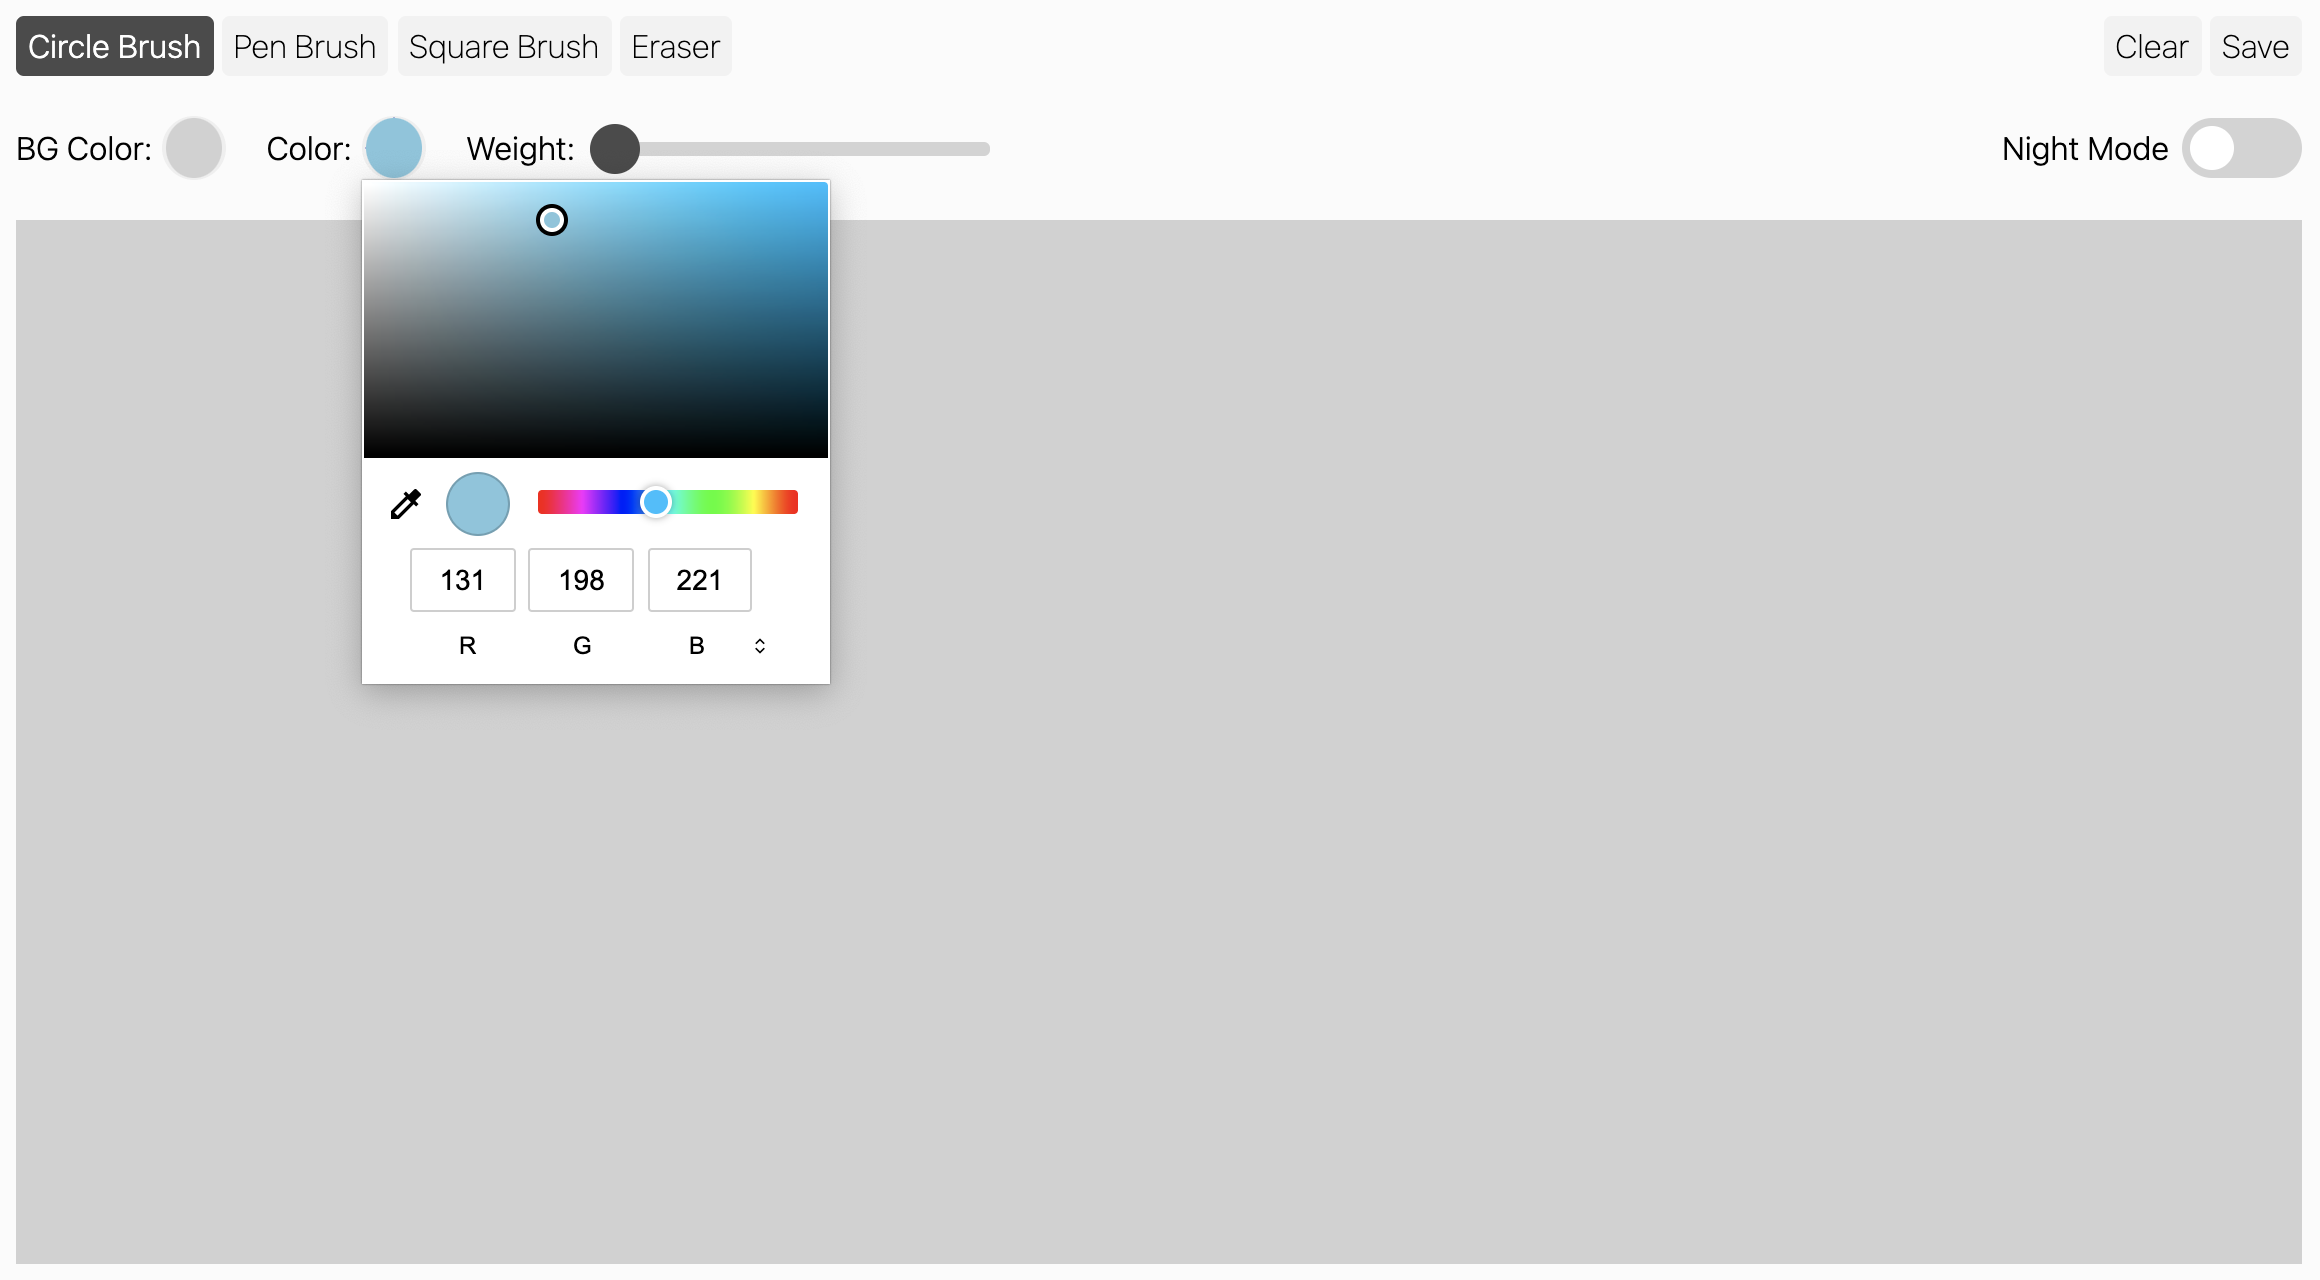Select the Circle Brush tool
Screen dimensions: 2320x1280
coord(112,47)
